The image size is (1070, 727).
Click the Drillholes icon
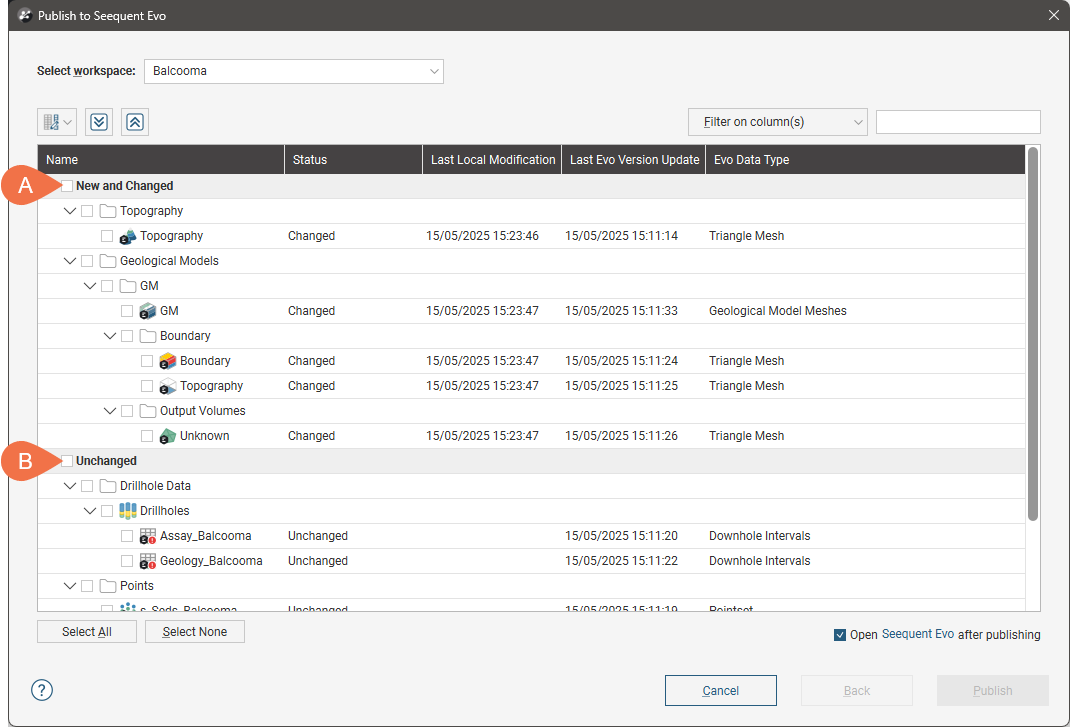tap(128, 511)
